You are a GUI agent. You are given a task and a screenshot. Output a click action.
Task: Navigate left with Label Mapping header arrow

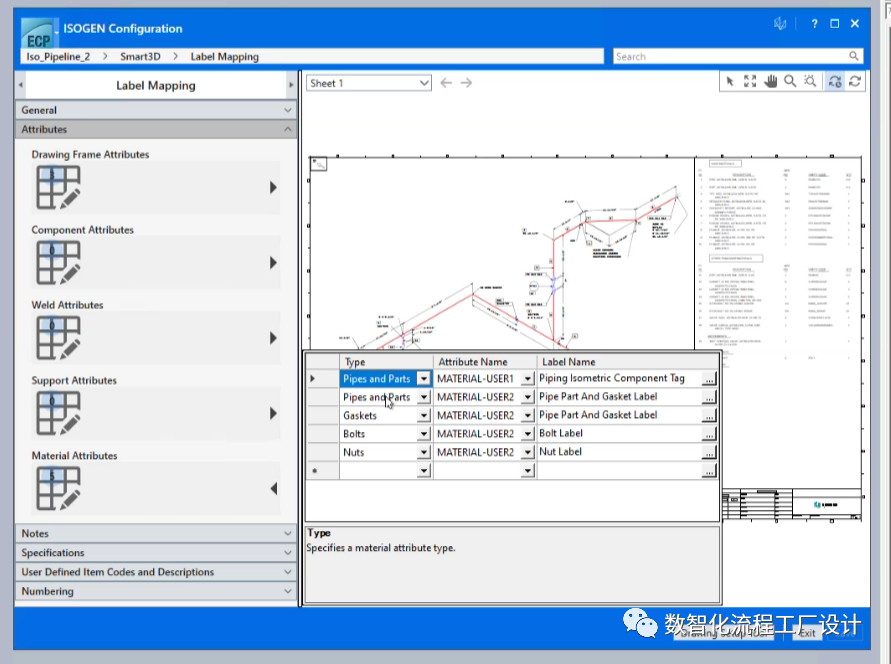tap(21, 85)
